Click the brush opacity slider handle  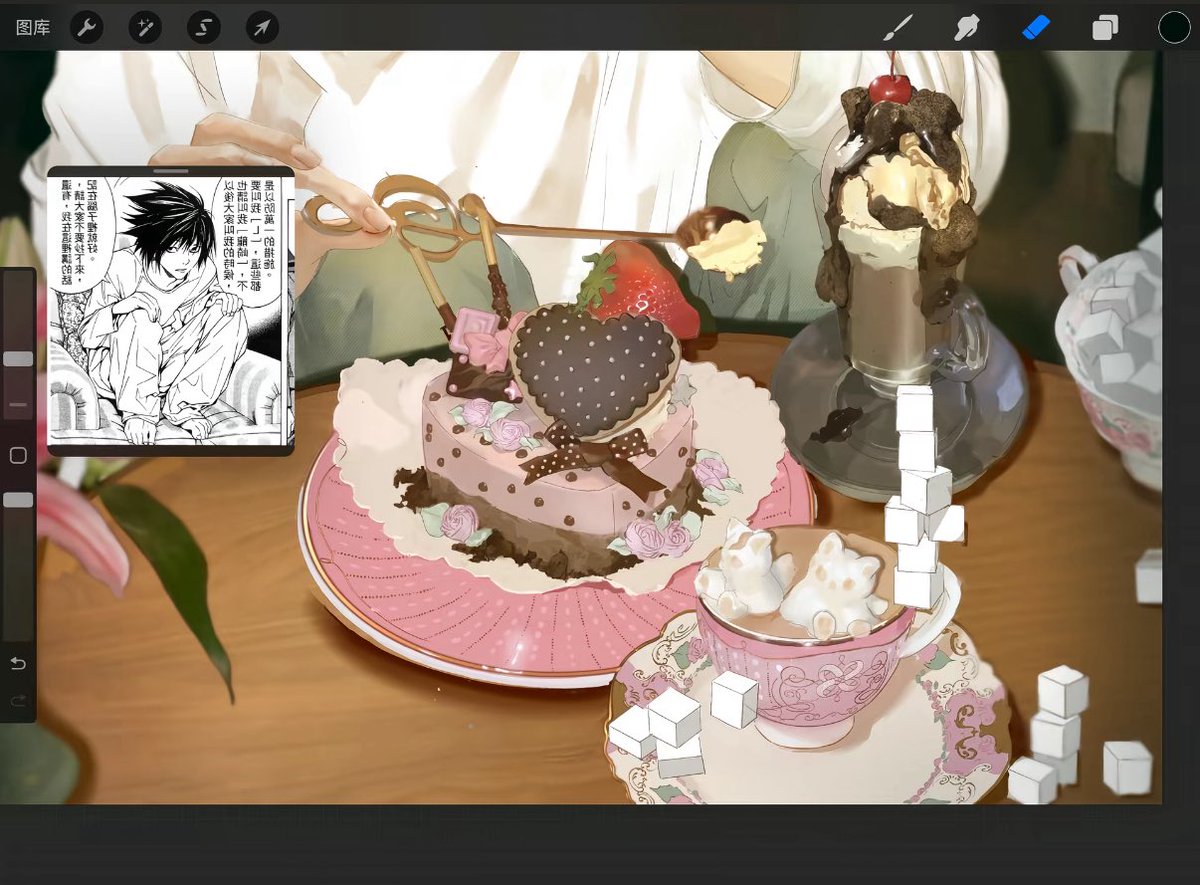point(18,500)
